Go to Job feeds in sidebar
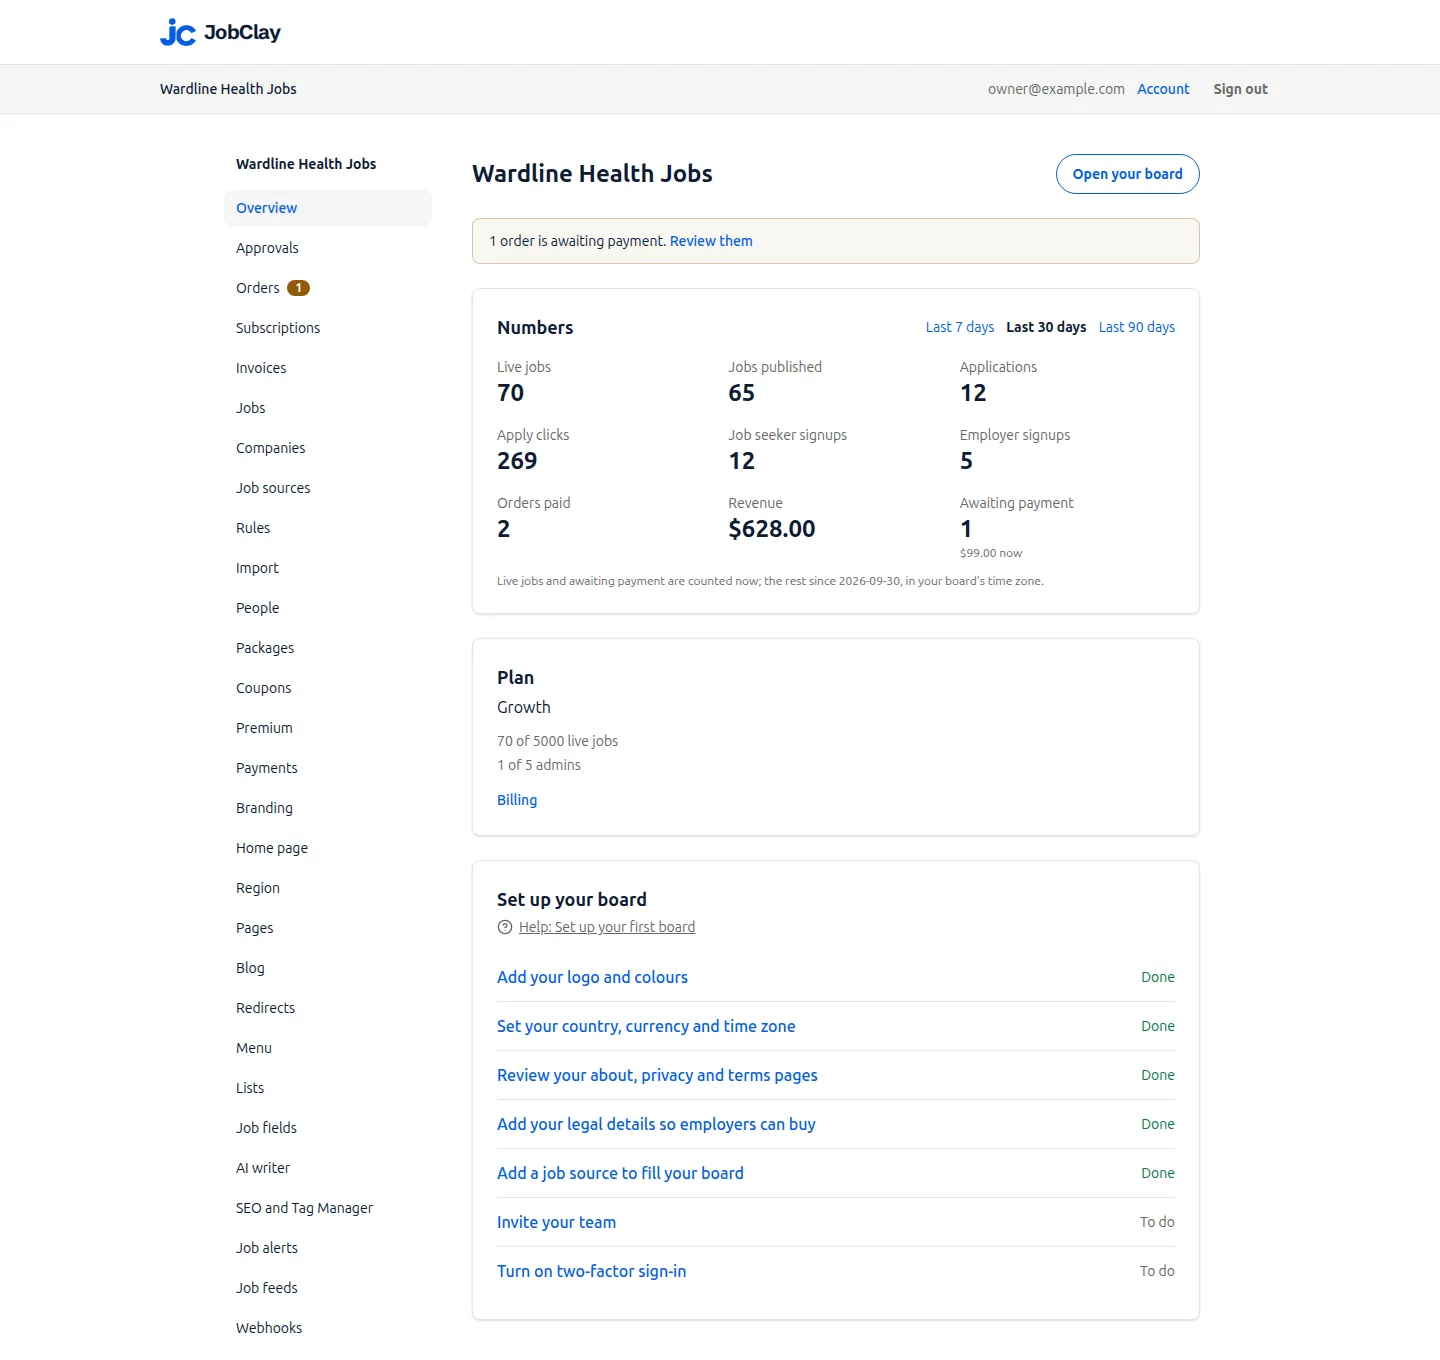The height and width of the screenshot is (1360, 1440). point(328,1288)
